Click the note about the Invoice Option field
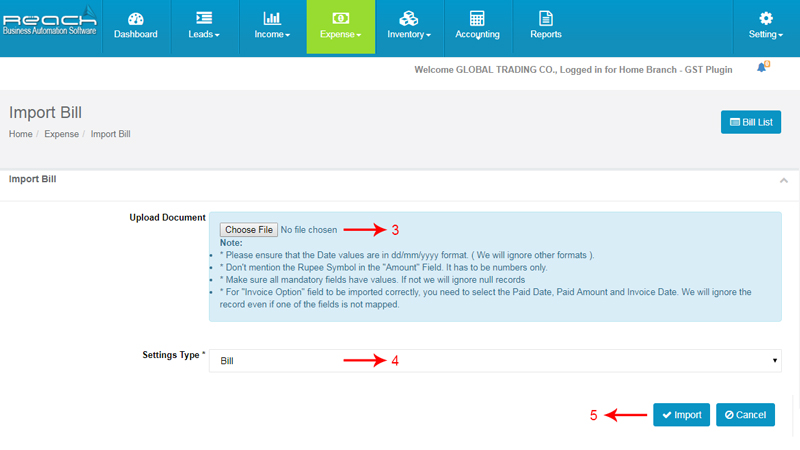The width and height of the screenshot is (800, 450). point(486,298)
